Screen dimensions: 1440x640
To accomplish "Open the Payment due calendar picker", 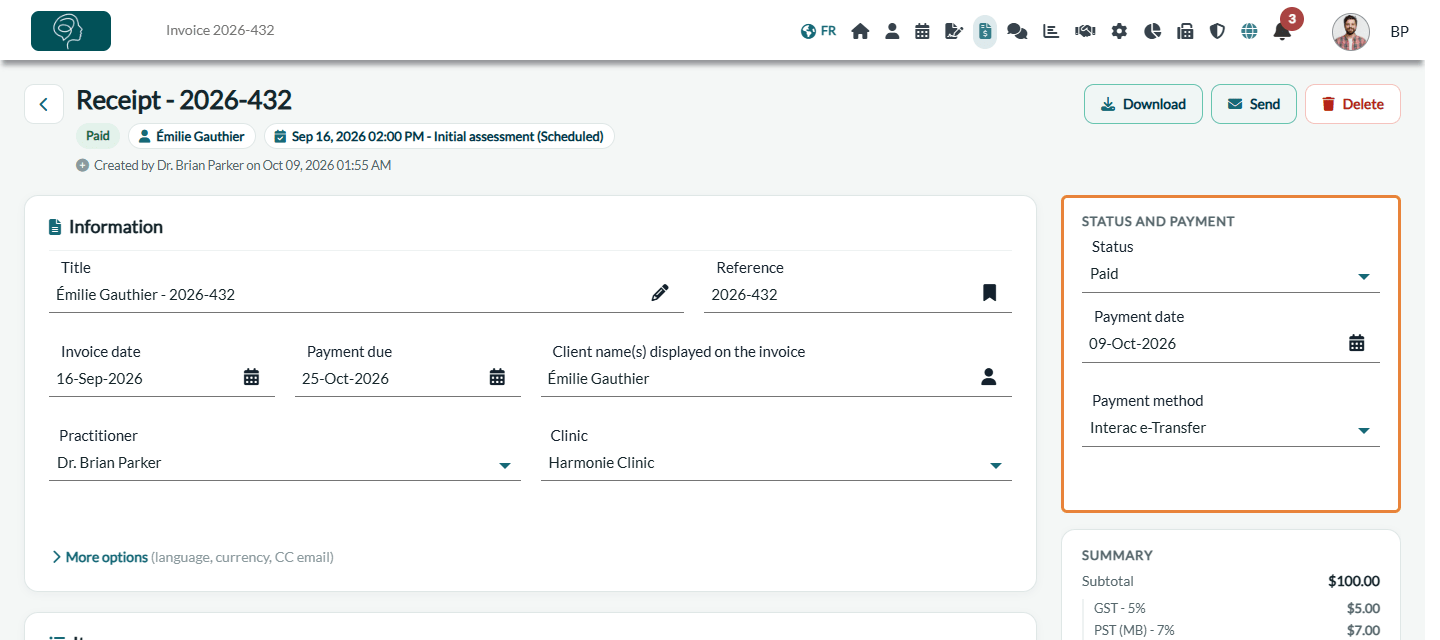I will pyautogui.click(x=497, y=377).
